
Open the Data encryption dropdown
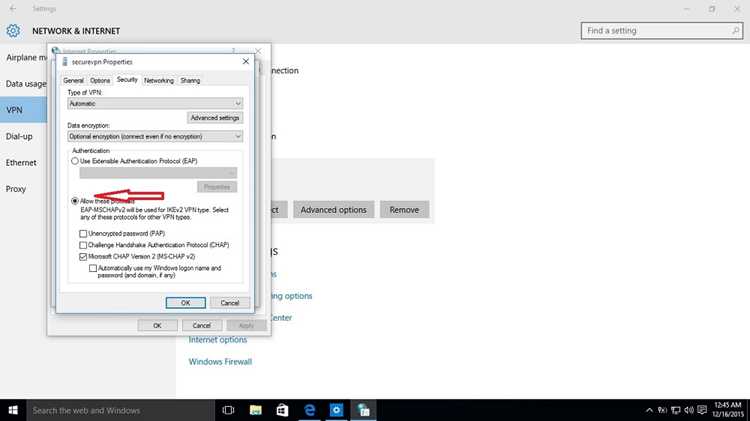(155, 136)
